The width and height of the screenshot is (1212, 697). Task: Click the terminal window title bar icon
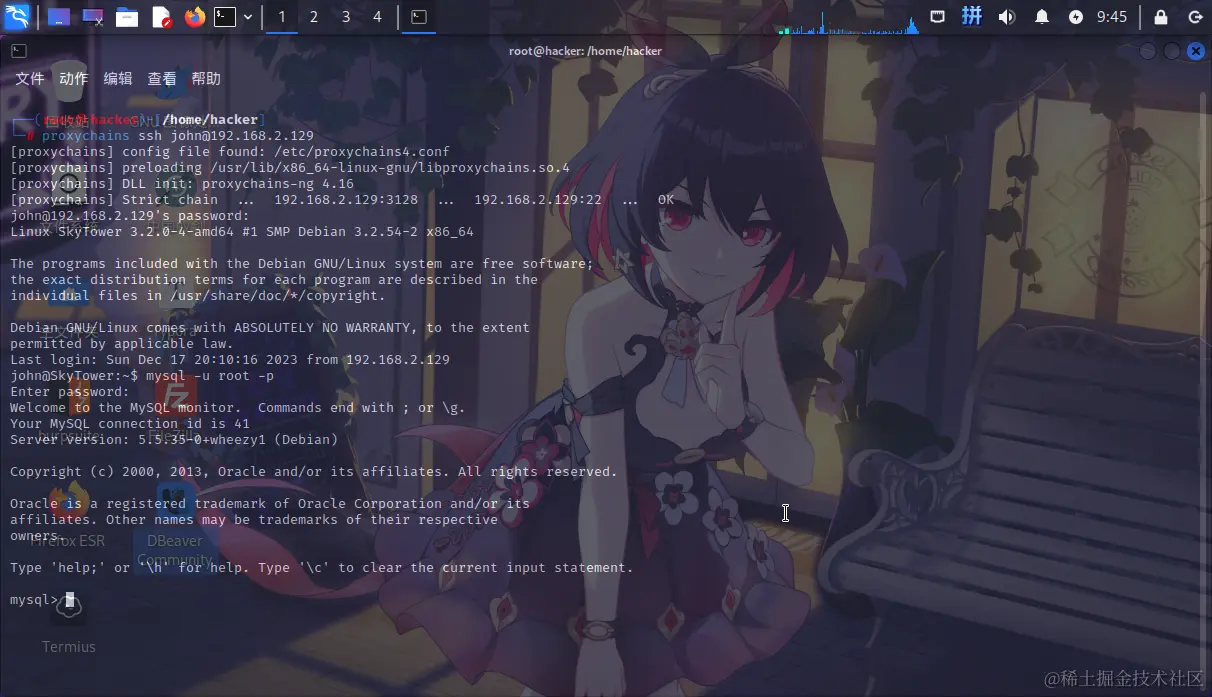pyautogui.click(x=19, y=51)
